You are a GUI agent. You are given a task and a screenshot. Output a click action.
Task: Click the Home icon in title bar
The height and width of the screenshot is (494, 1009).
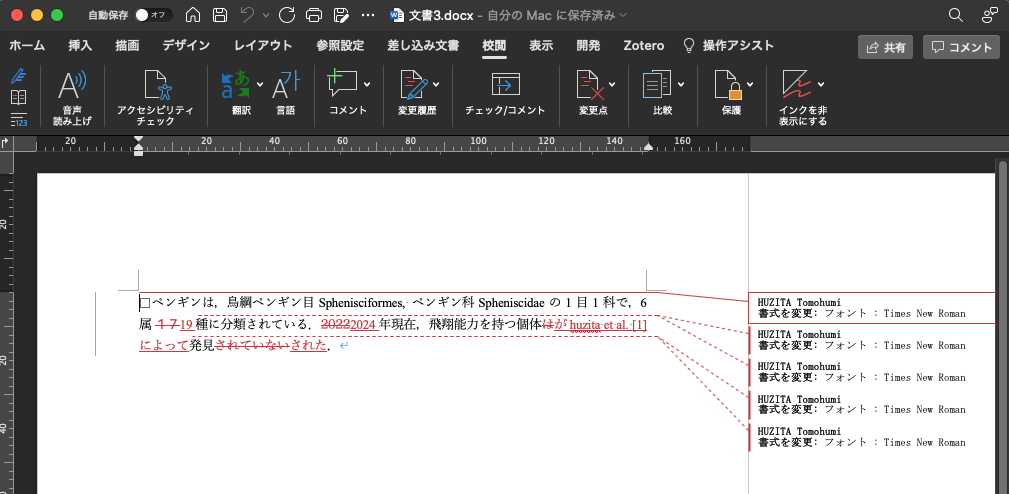tap(193, 15)
